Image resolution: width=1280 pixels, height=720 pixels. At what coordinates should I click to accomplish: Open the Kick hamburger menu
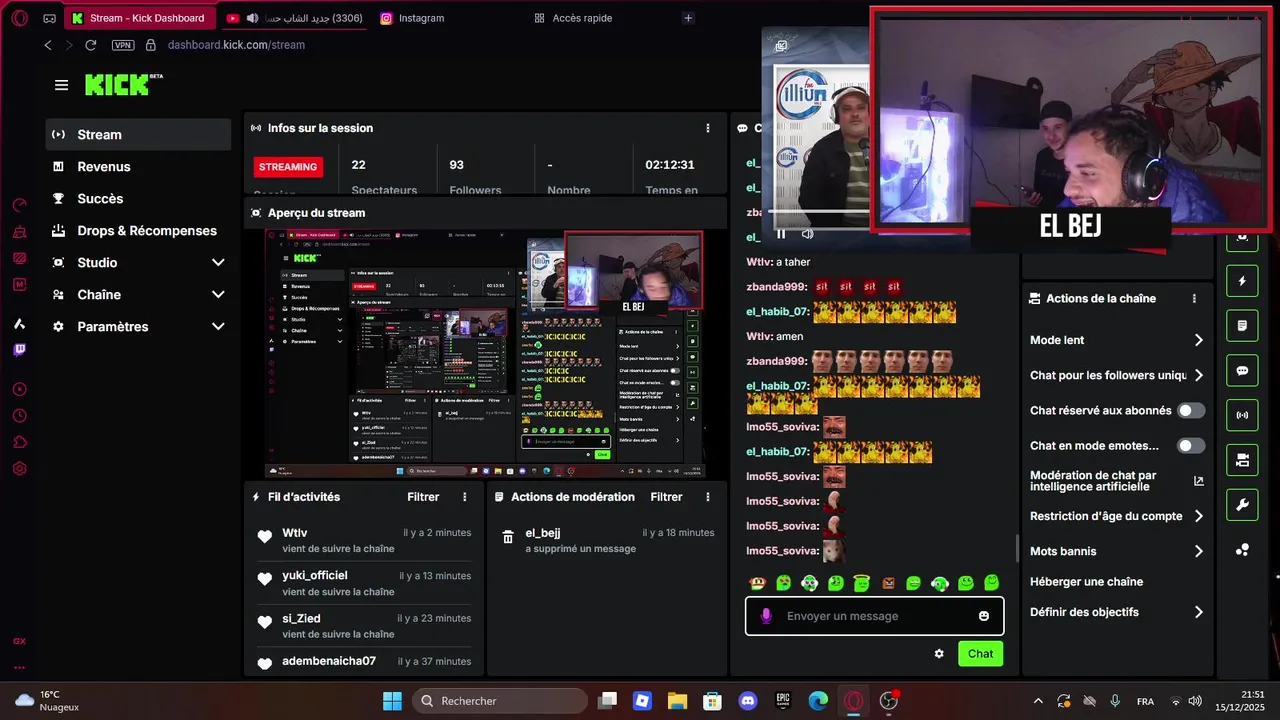click(x=62, y=85)
